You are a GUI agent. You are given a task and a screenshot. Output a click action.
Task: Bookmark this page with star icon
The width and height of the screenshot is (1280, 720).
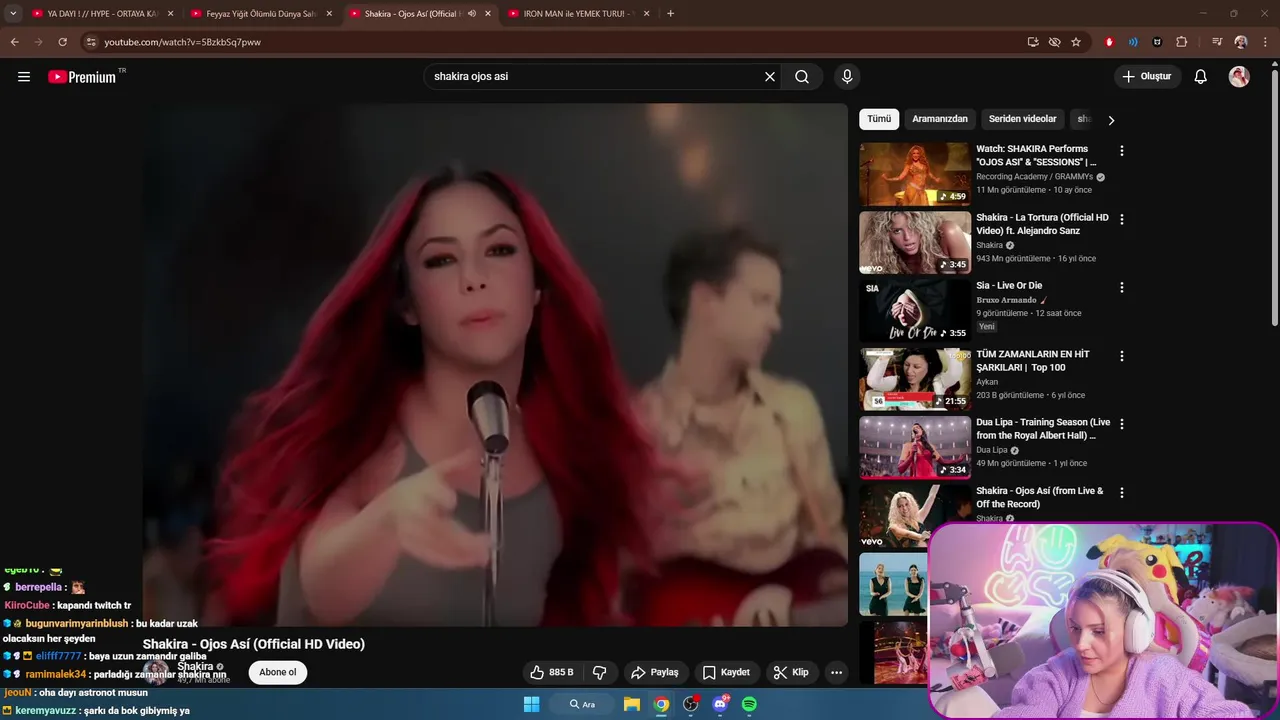click(x=1076, y=42)
